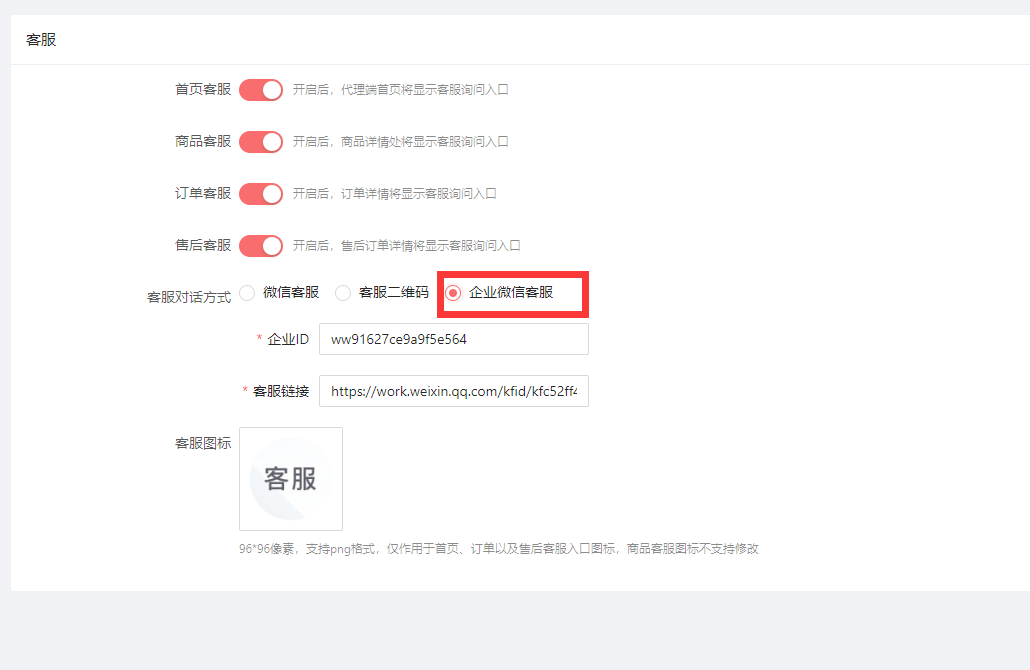The width and height of the screenshot is (1030, 670).
Task: Toggle the 首页客服 switch
Action: point(261,89)
